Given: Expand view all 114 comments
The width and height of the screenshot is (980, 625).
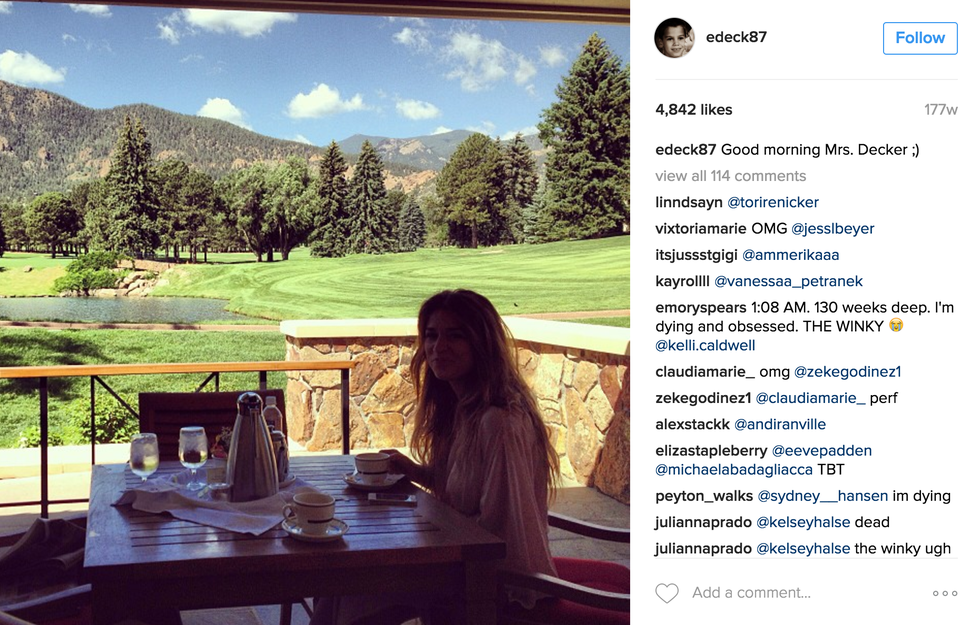Looking at the screenshot, I should pyautogui.click(x=731, y=176).
